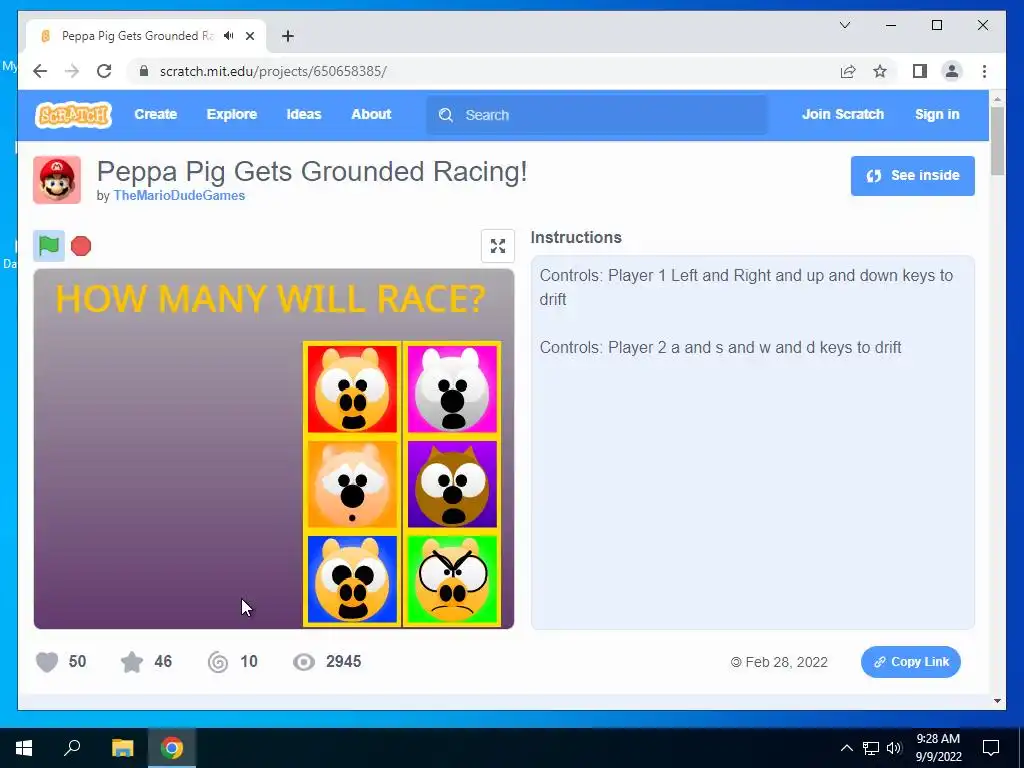Open volume control tray icon
The width and height of the screenshot is (1024, 768).
coord(894,748)
